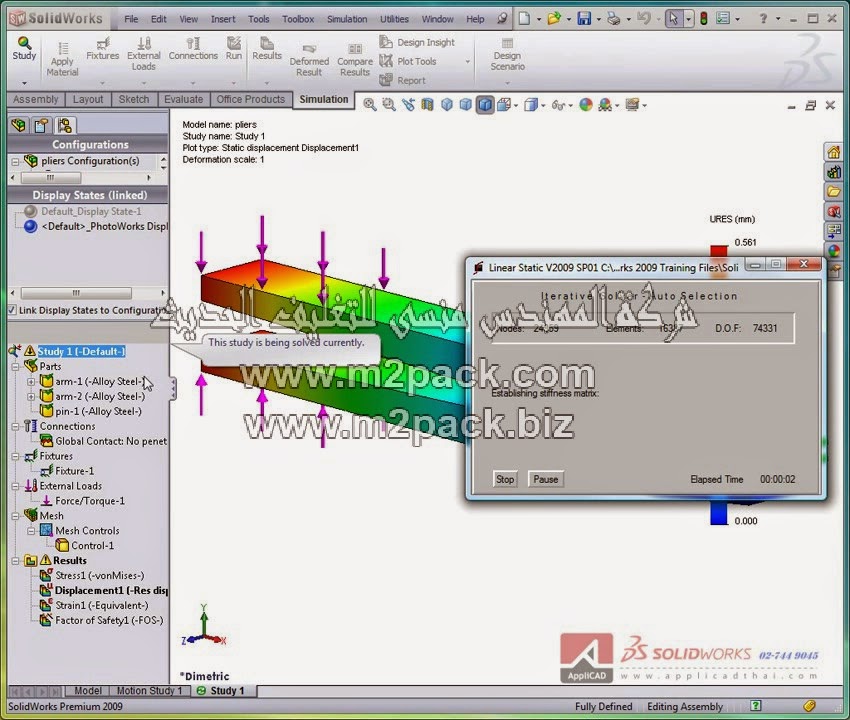This screenshot has height=720, width=850.
Task: Click the Home icon in the task pane
Action: coord(834,152)
